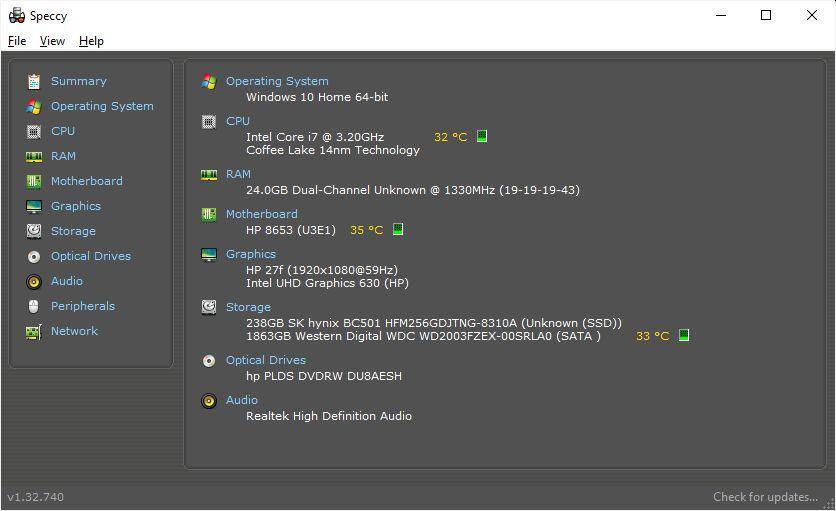This screenshot has height=511, width=836.
Task: Click the Optical Drives heading in main panel
Action: tap(266, 360)
